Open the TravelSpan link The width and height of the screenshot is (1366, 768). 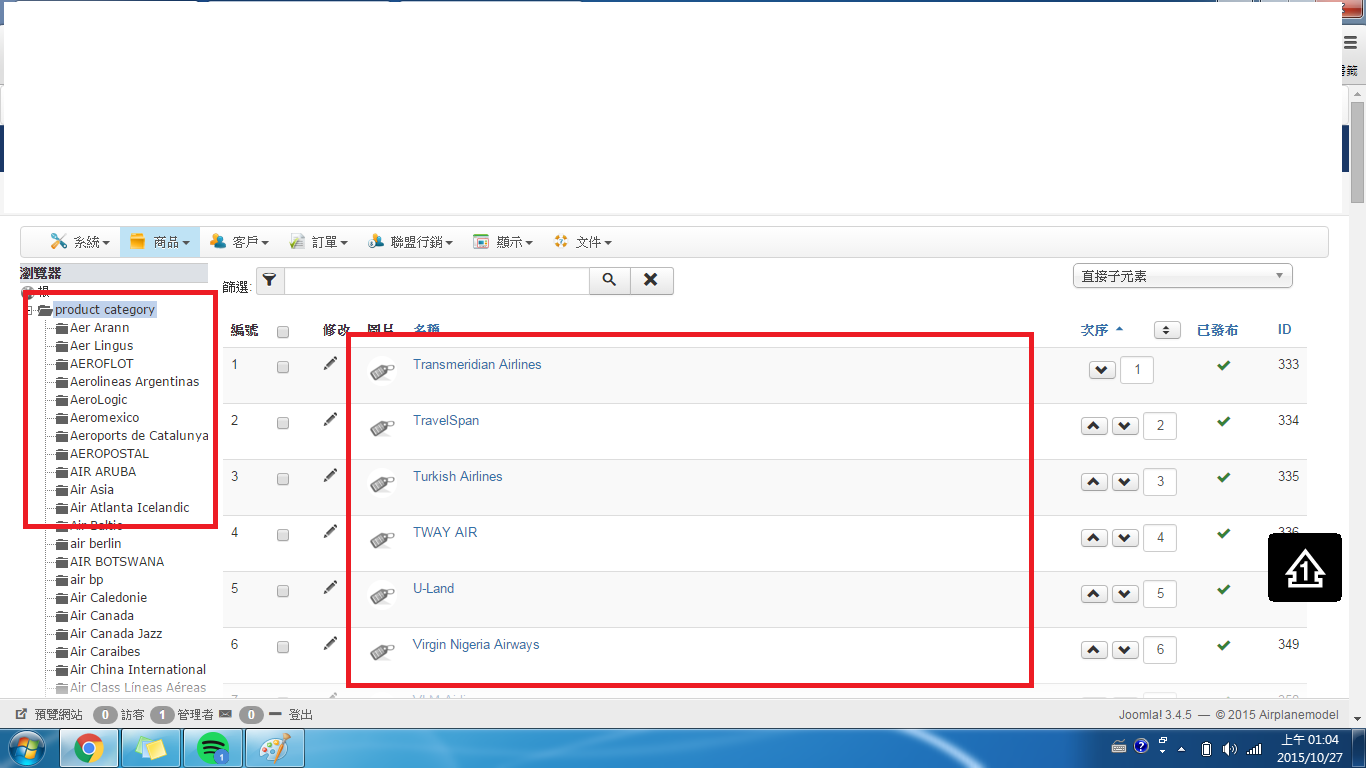click(446, 421)
